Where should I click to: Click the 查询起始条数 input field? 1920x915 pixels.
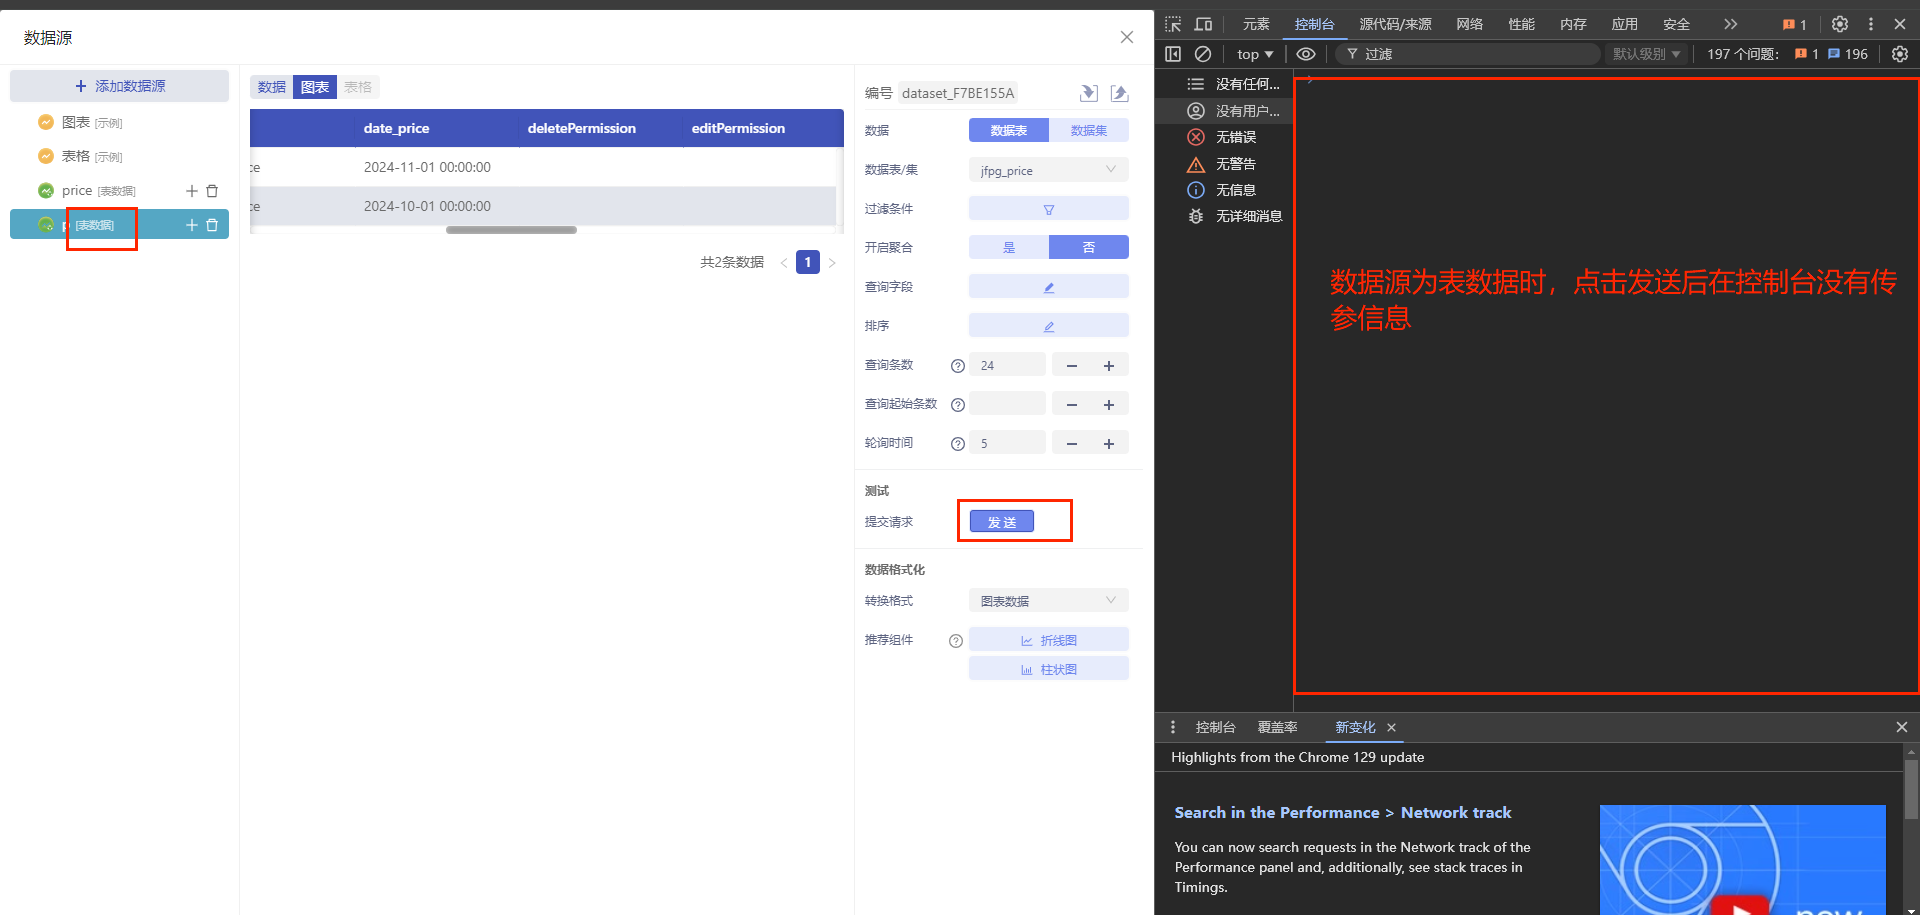pos(1007,404)
